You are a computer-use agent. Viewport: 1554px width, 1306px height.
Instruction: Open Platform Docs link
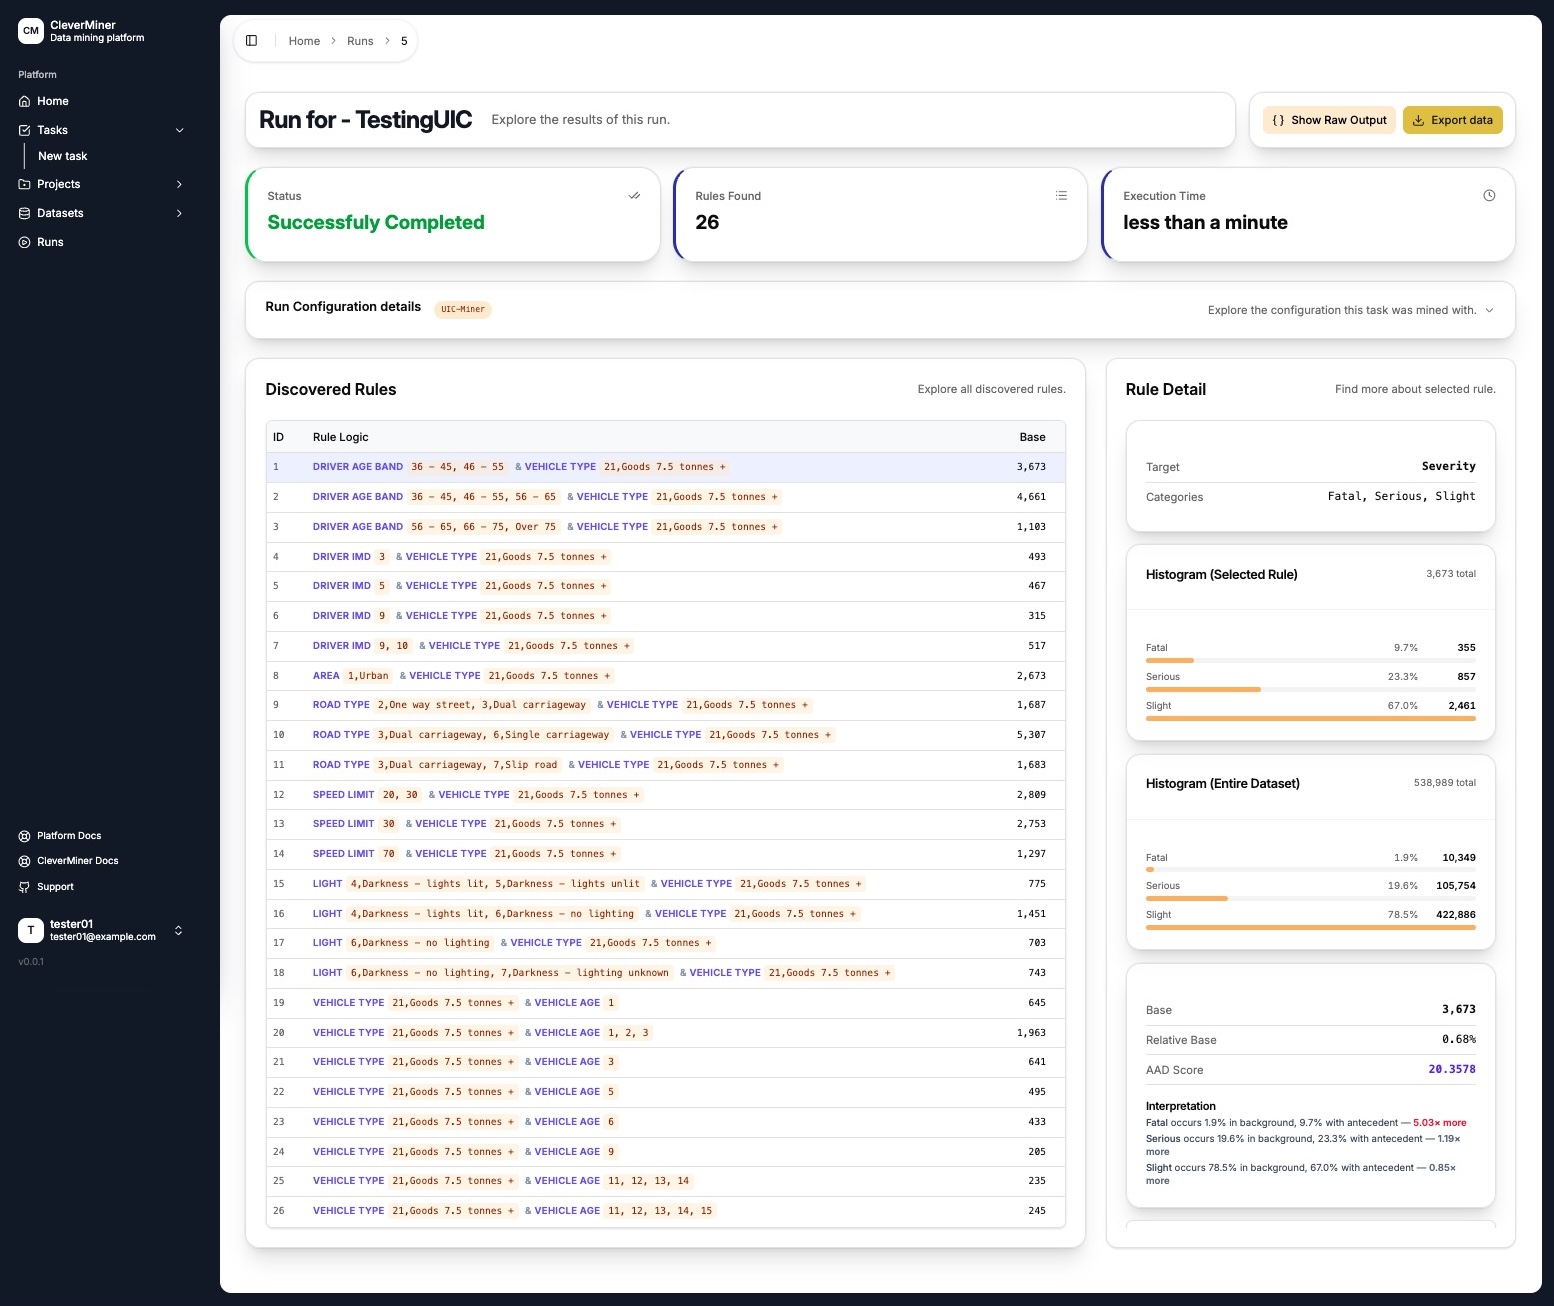(69, 836)
